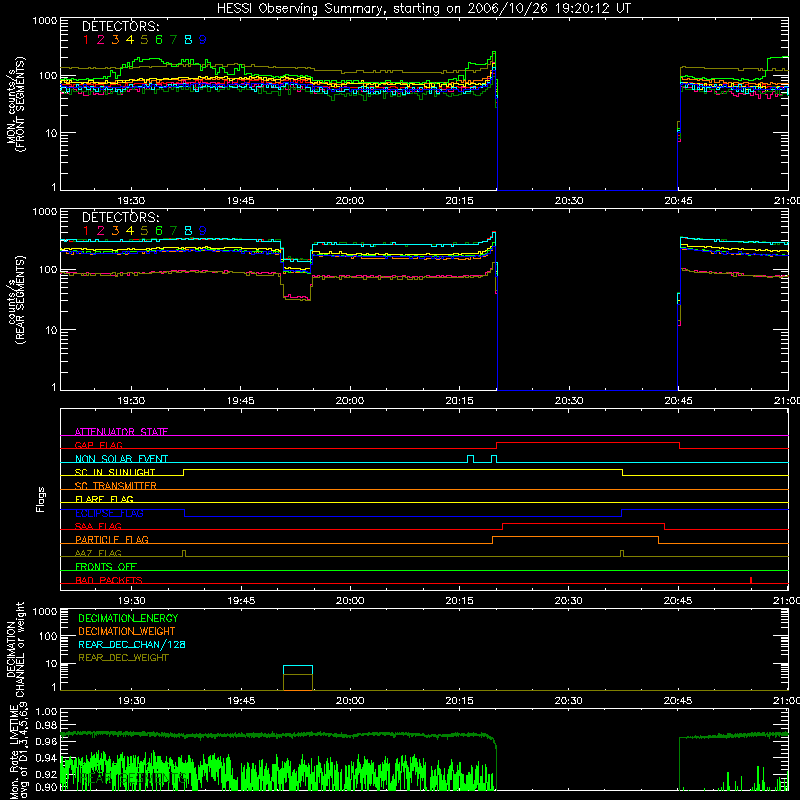Click the DECIMATION_WEIGHT legend entry
Screen dimensions: 800x800
coord(127,631)
